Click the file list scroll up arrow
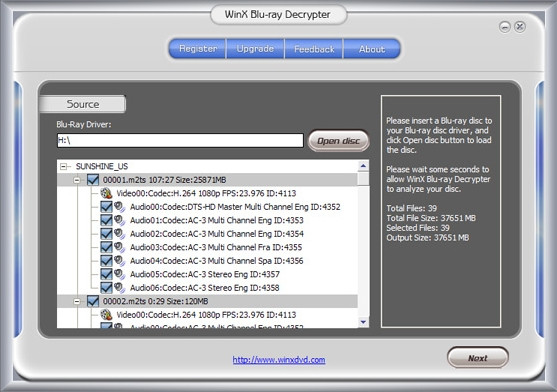The height and width of the screenshot is (392, 557). point(363,166)
